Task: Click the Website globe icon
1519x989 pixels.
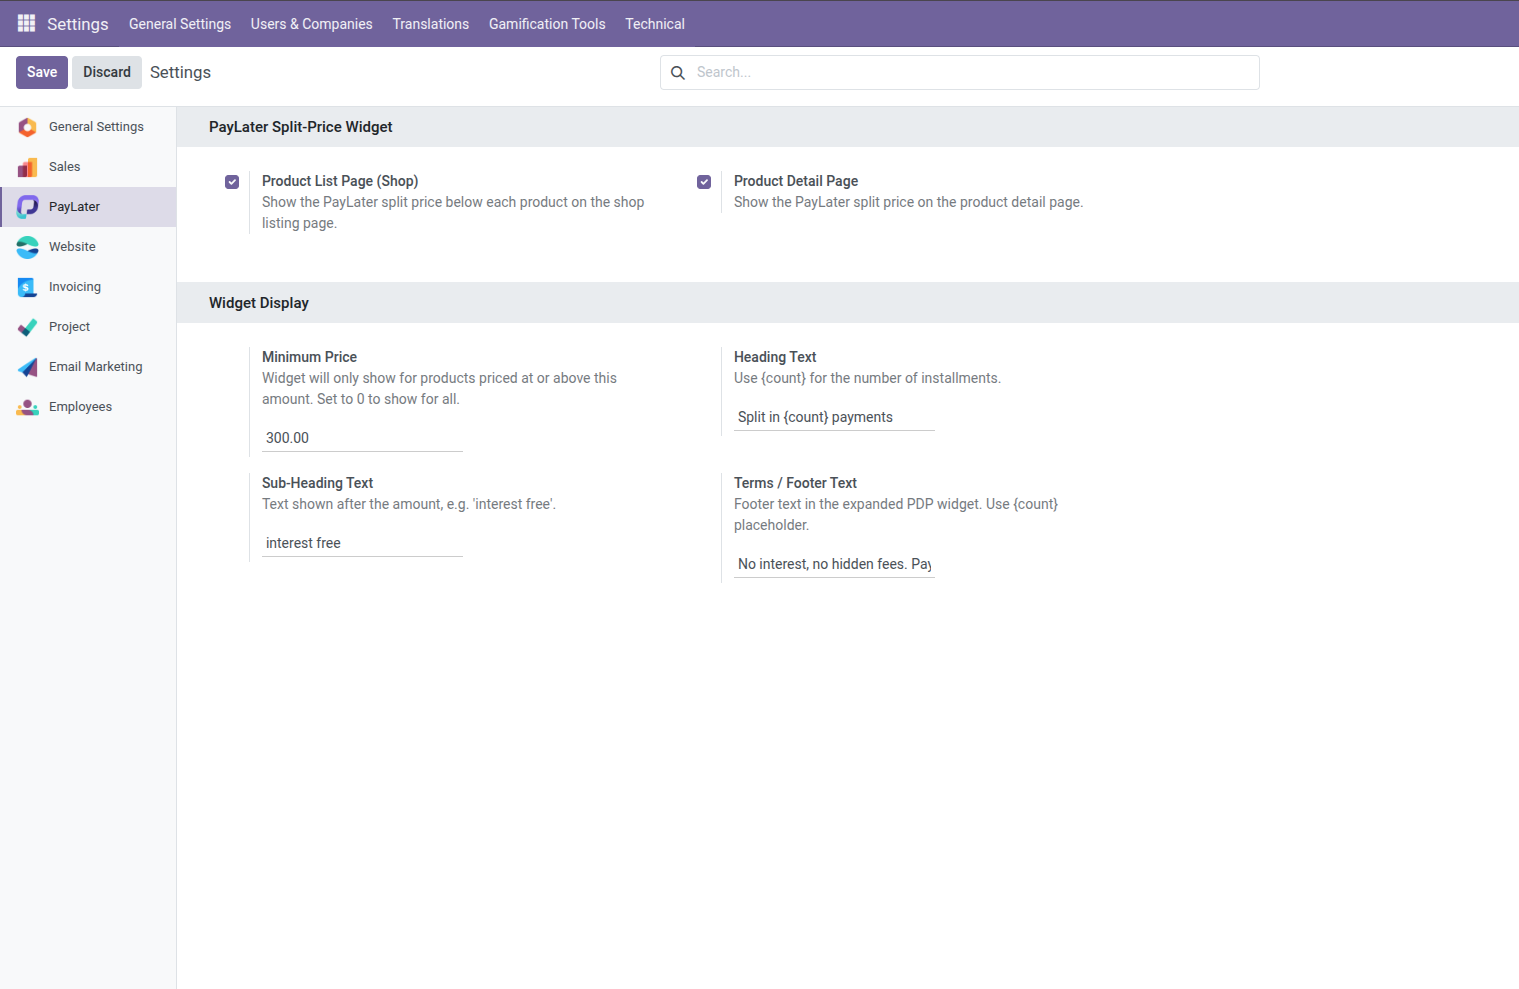Action: point(27,247)
